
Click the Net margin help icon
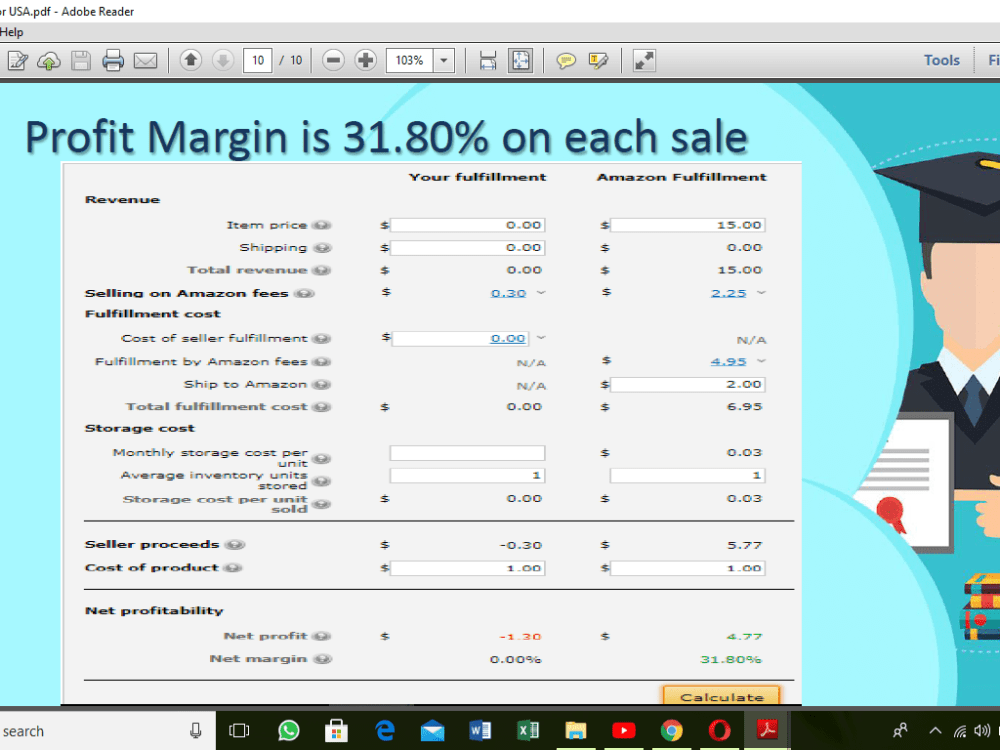click(x=322, y=659)
